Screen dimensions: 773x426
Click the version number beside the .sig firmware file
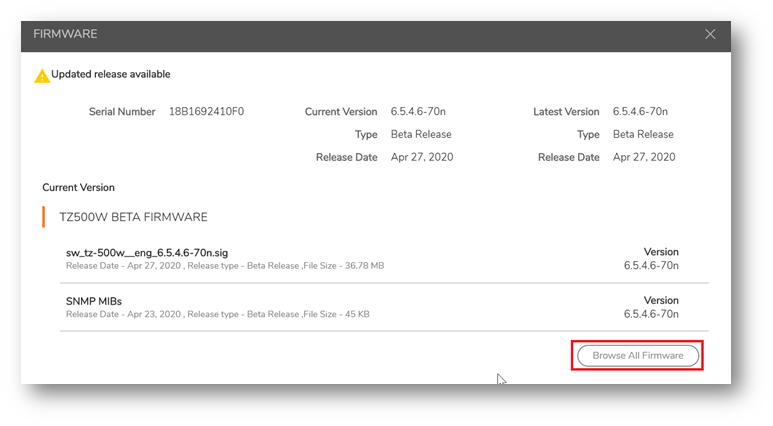click(650, 266)
